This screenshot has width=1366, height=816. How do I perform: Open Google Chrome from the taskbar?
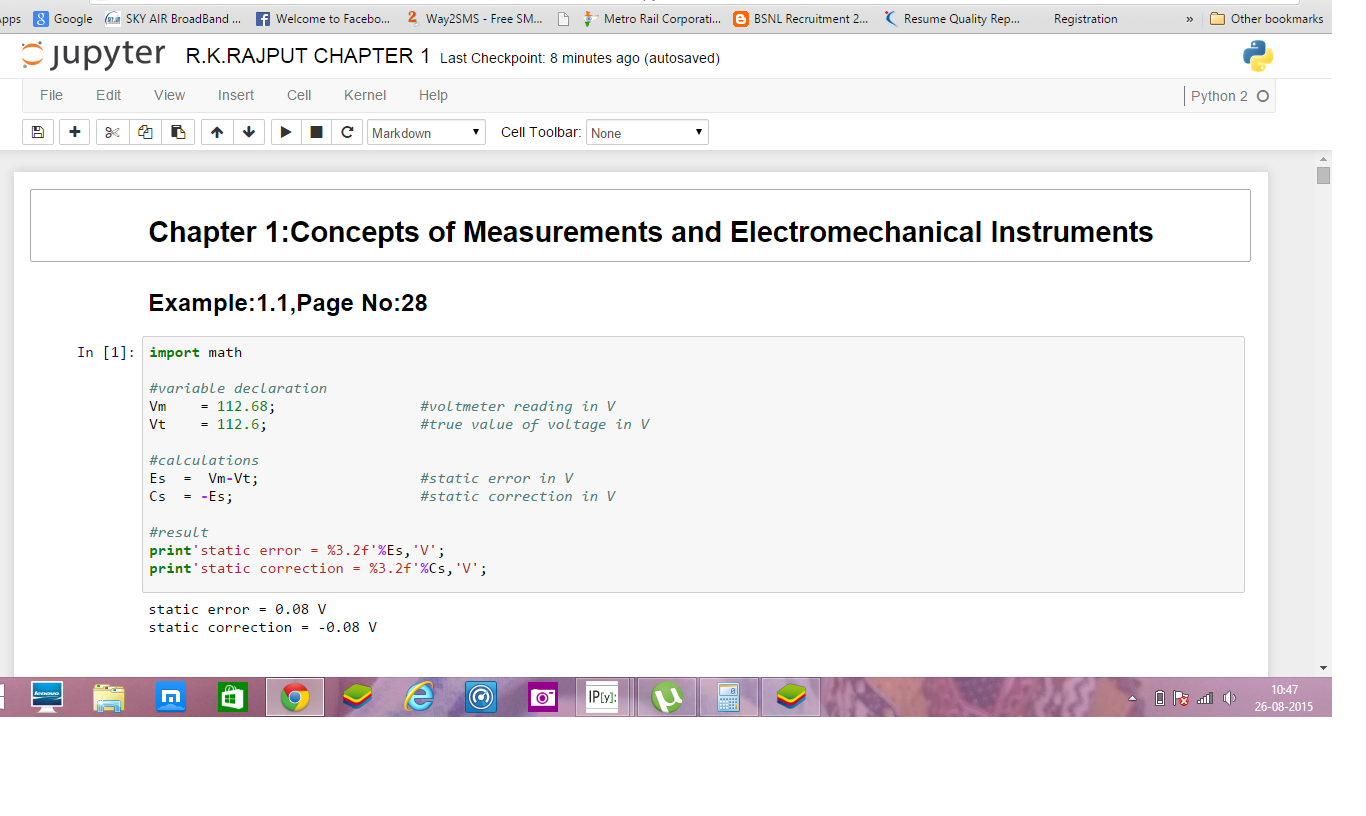point(294,697)
